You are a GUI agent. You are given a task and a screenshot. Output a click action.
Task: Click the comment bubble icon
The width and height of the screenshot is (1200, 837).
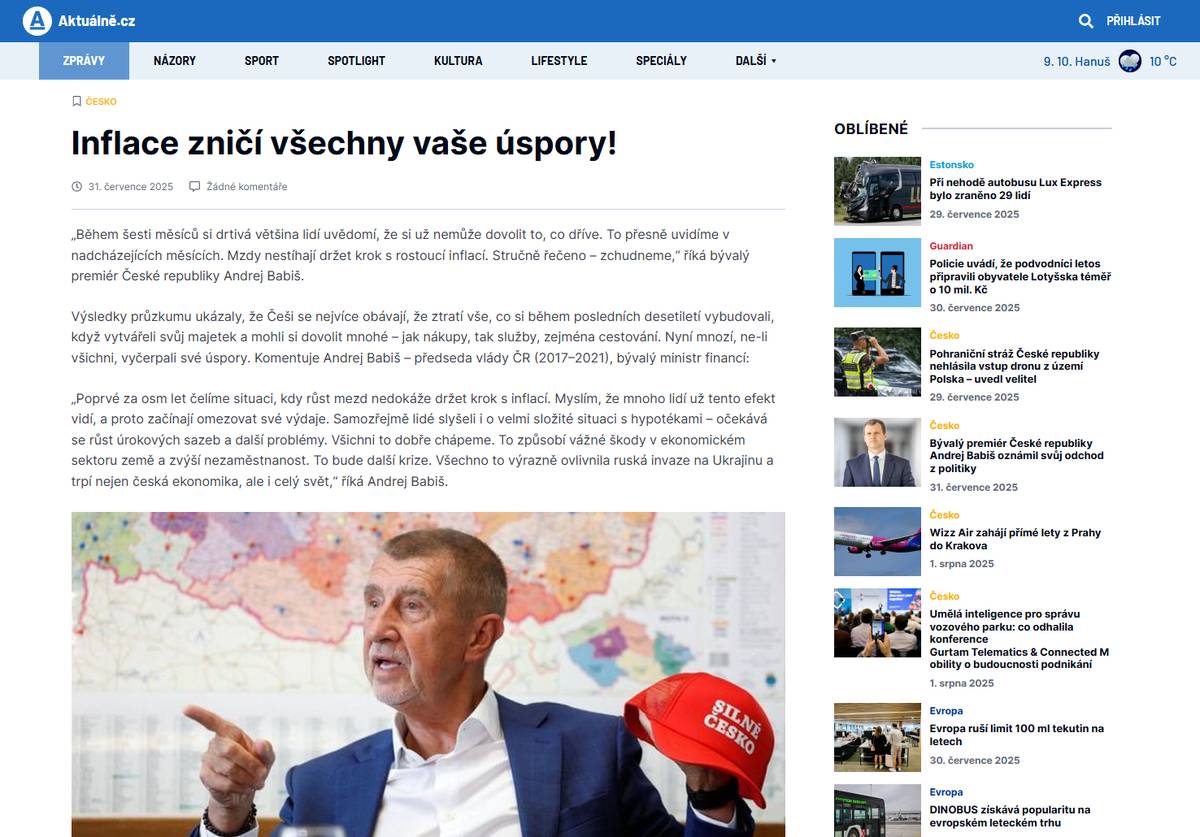195,186
